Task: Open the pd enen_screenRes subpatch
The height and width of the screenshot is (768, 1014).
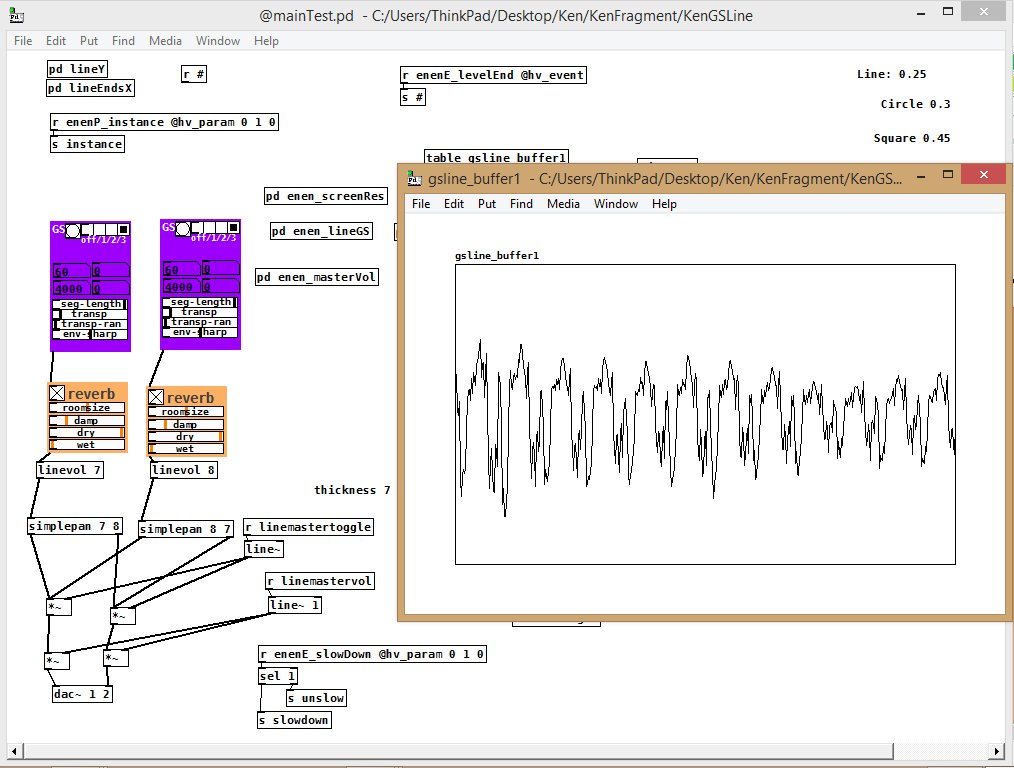Action: [325, 196]
